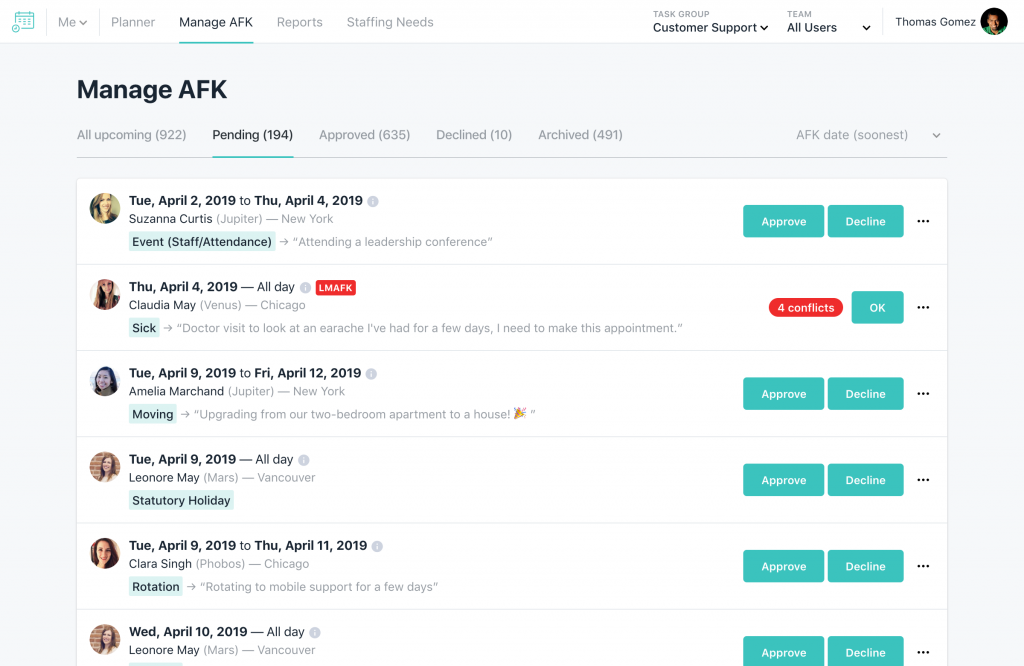This screenshot has height=666, width=1024.
Task: Decline Leonore May April 10 request
Action: (865, 651)
